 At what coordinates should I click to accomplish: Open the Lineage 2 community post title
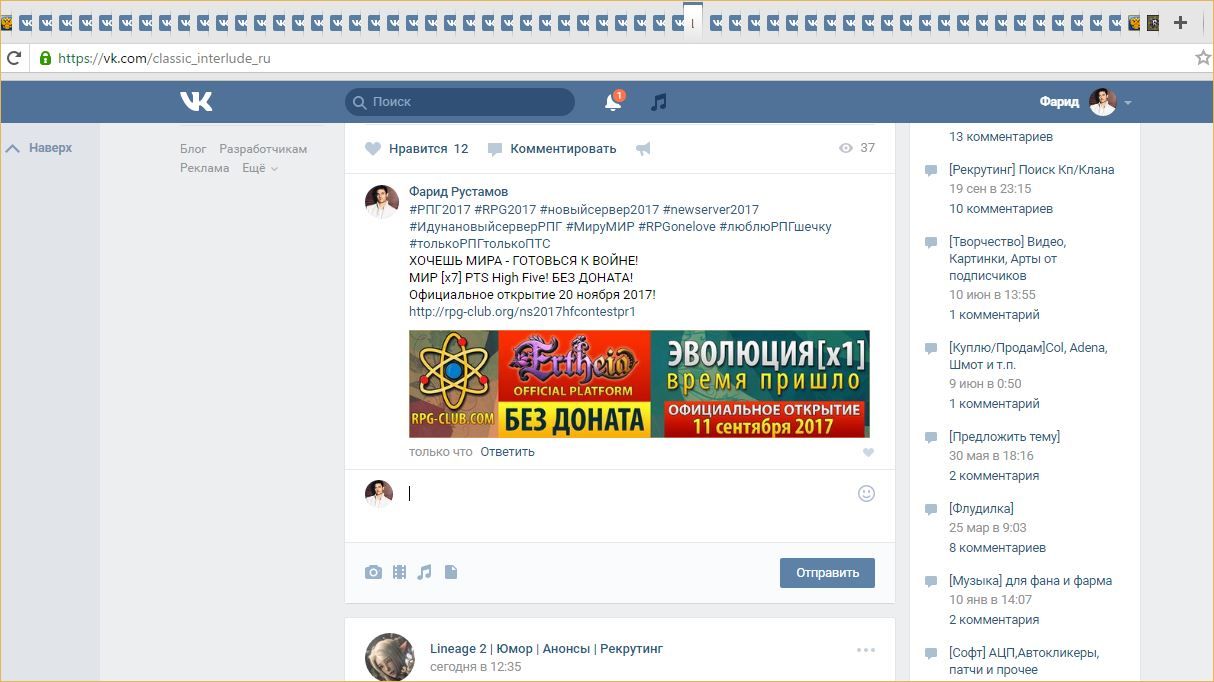pyautogui.click(x=546, y=649)
